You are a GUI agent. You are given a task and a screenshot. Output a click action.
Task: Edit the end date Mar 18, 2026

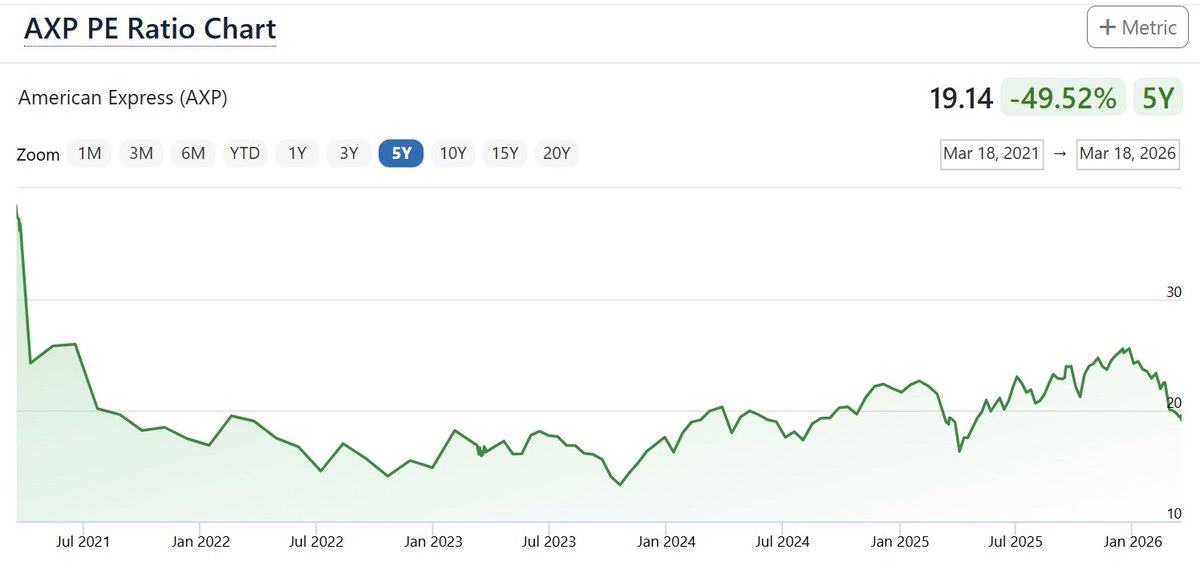tap(1128, 154)
